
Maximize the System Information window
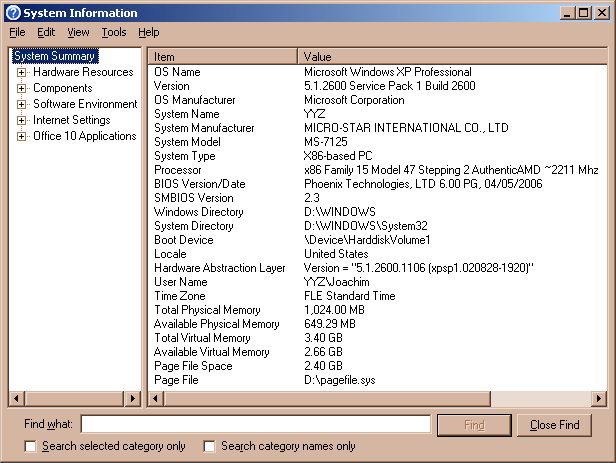[584, 13]
